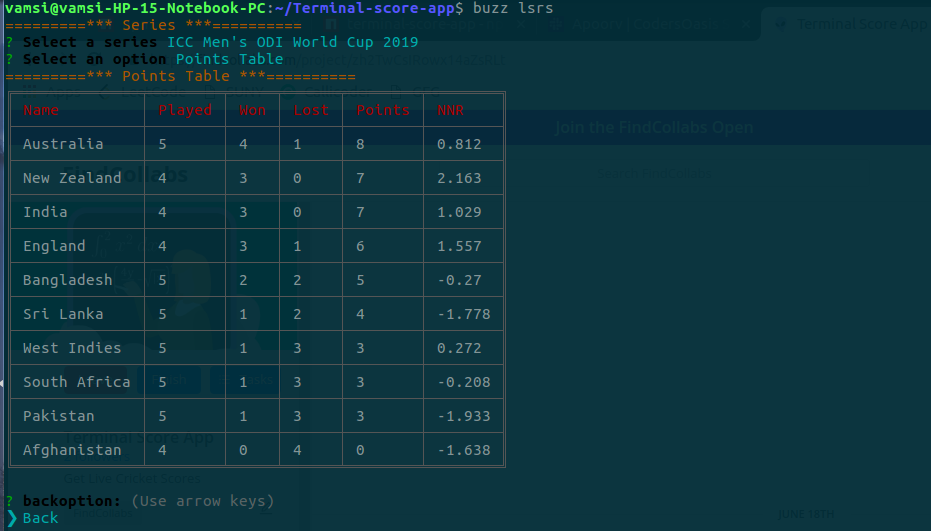Image resolution: width=931 pixels, height=531 pixels.
Task: Click the NNR column header
Action: pos(450,110)
